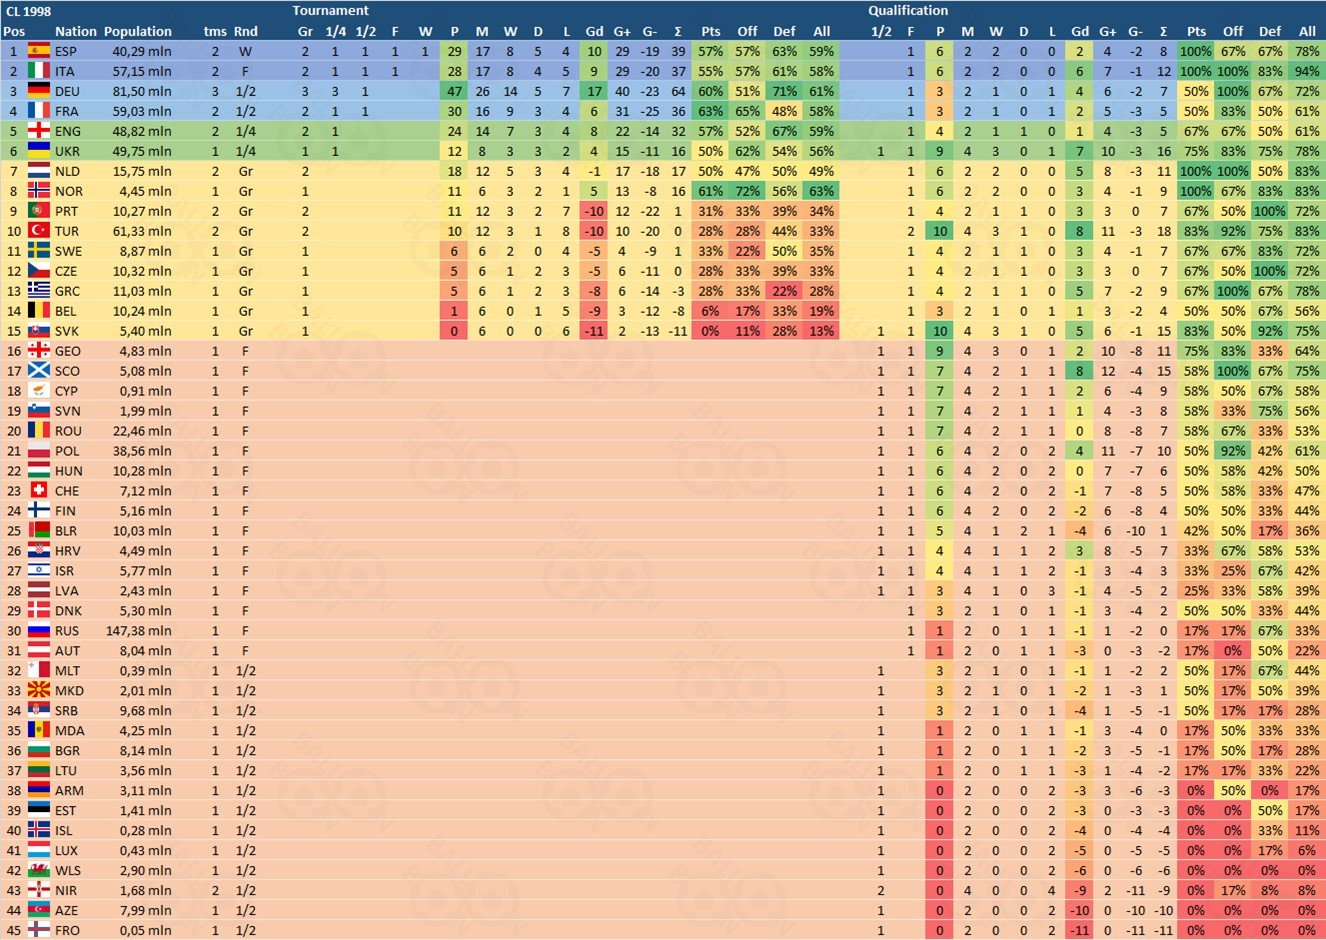Screen dimensions: 1326x940
Task: Click the Greece flag beside GRC
Action: pyautogui.click(x=39, y=291)
